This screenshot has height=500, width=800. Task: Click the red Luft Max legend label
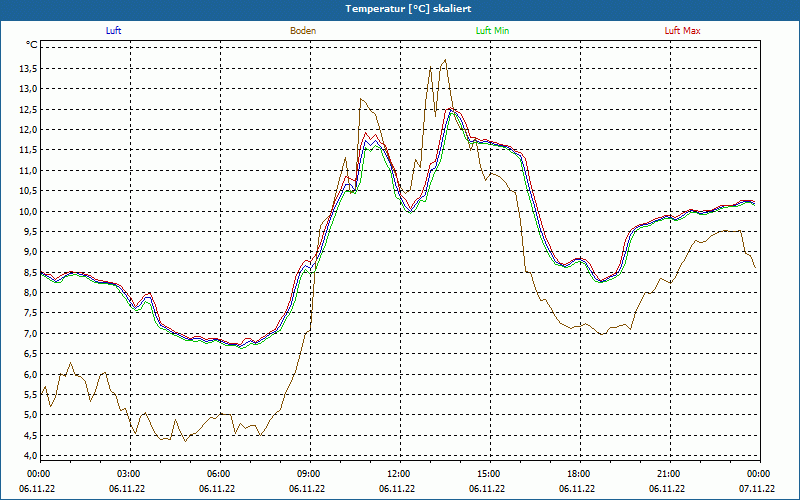click(682, 31)
